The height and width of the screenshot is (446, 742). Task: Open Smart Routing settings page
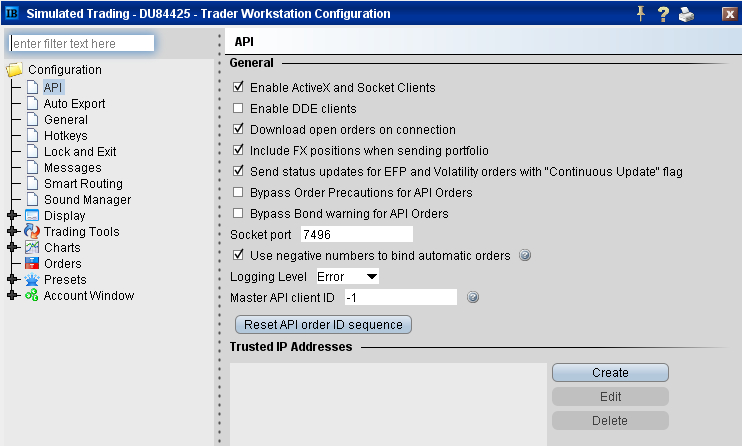(x=83, y=184)
